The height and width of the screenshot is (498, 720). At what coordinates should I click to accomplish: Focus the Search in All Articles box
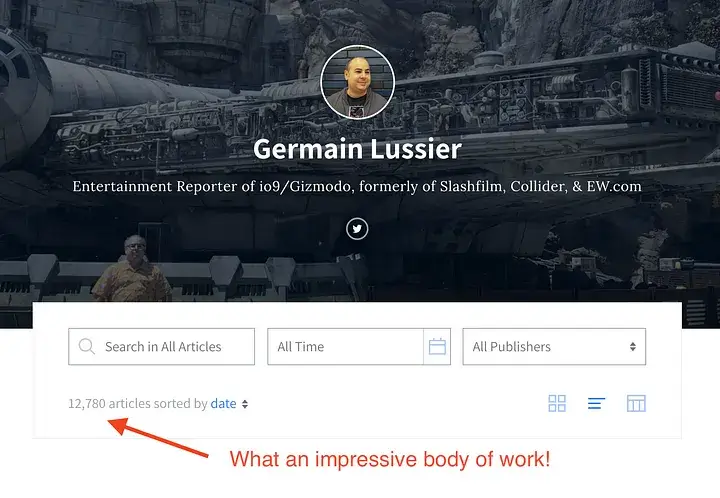point(162,347)
